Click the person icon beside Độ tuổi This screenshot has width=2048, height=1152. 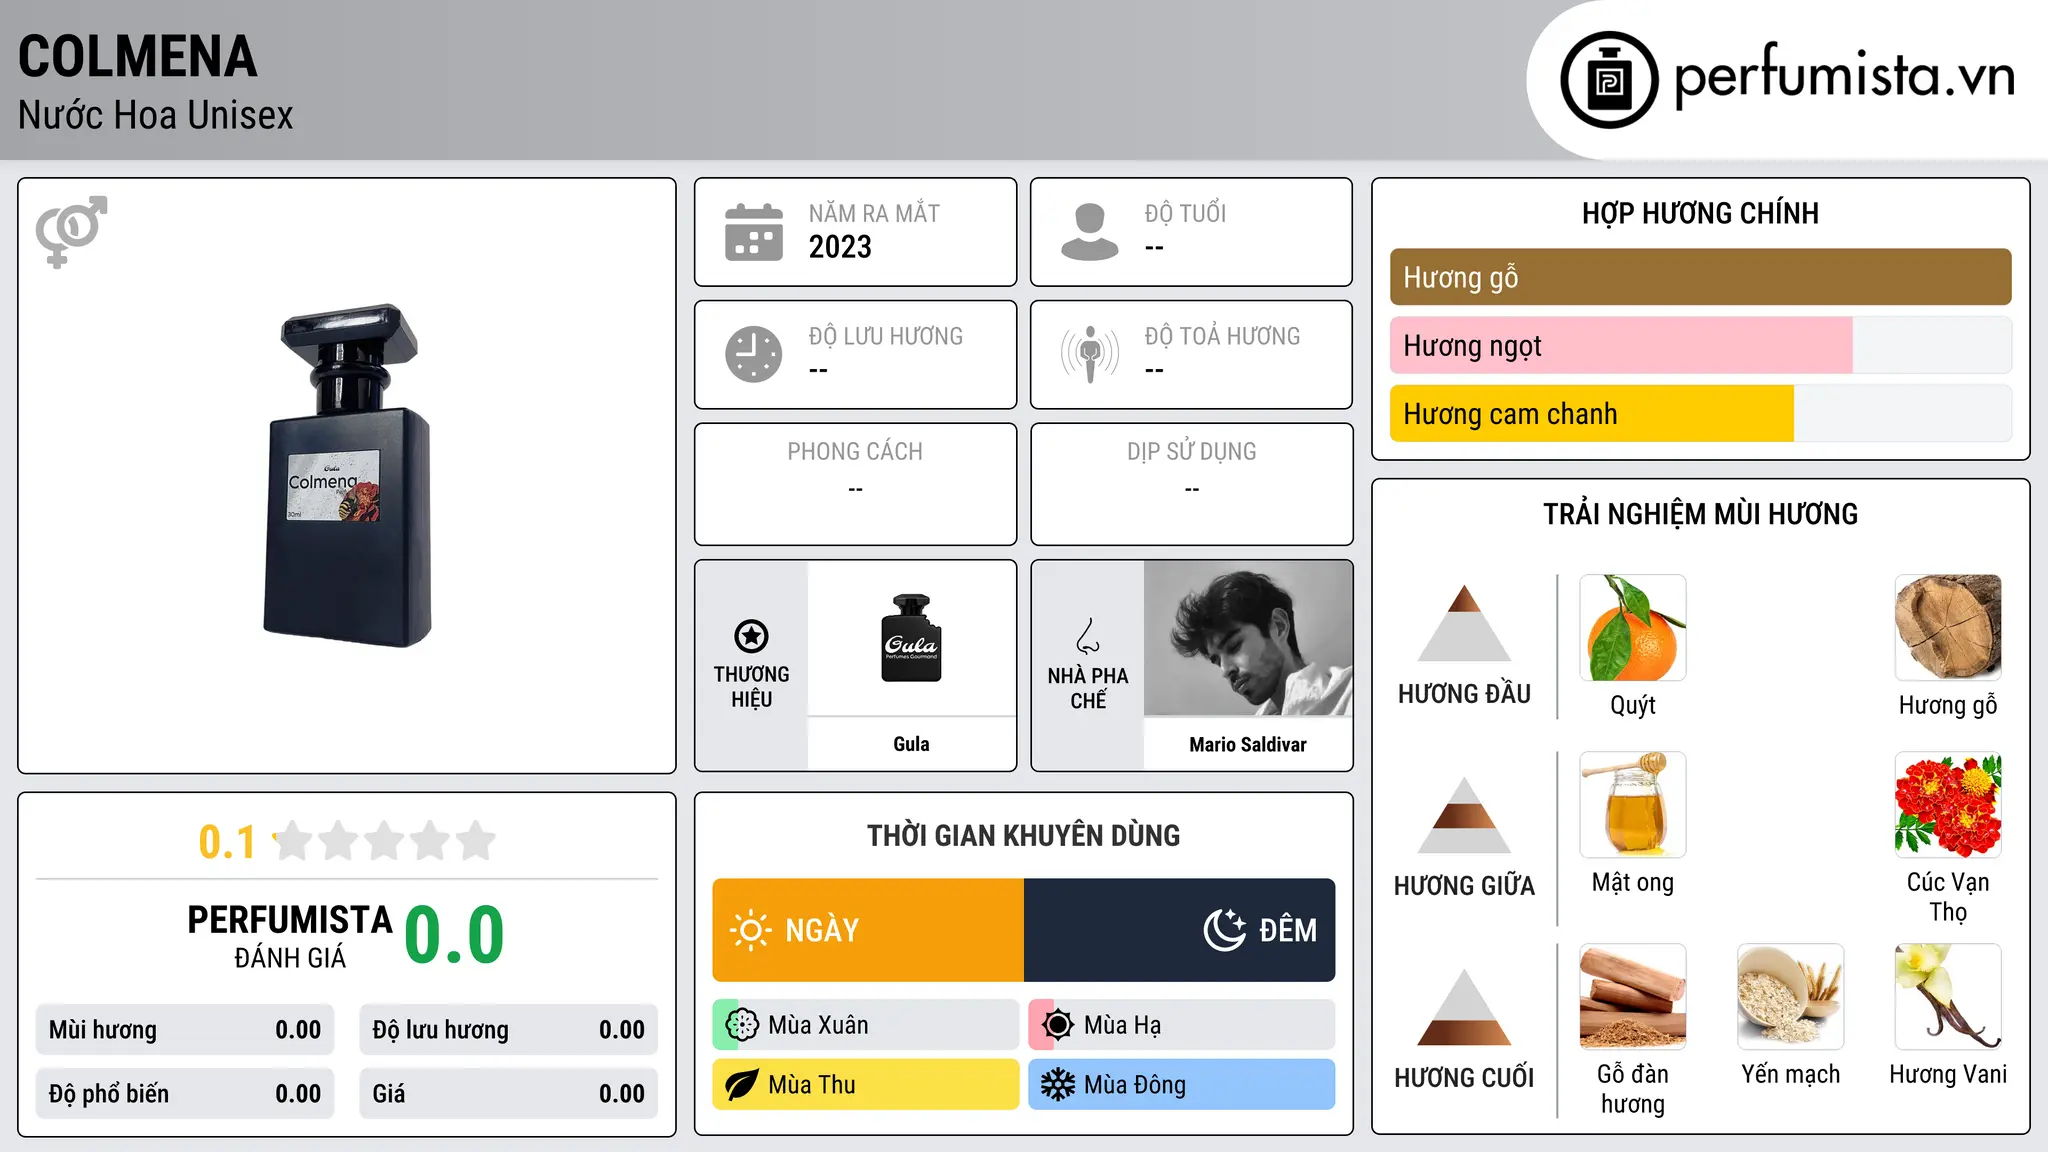[1090, 232]
